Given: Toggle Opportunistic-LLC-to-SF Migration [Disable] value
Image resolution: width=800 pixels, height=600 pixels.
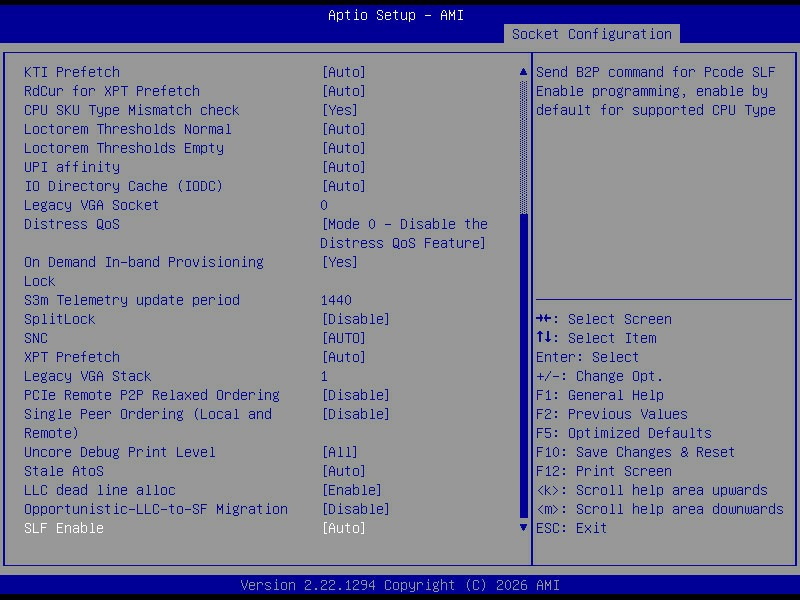Looking at the screenshot, I should click(x=356, y=509).
